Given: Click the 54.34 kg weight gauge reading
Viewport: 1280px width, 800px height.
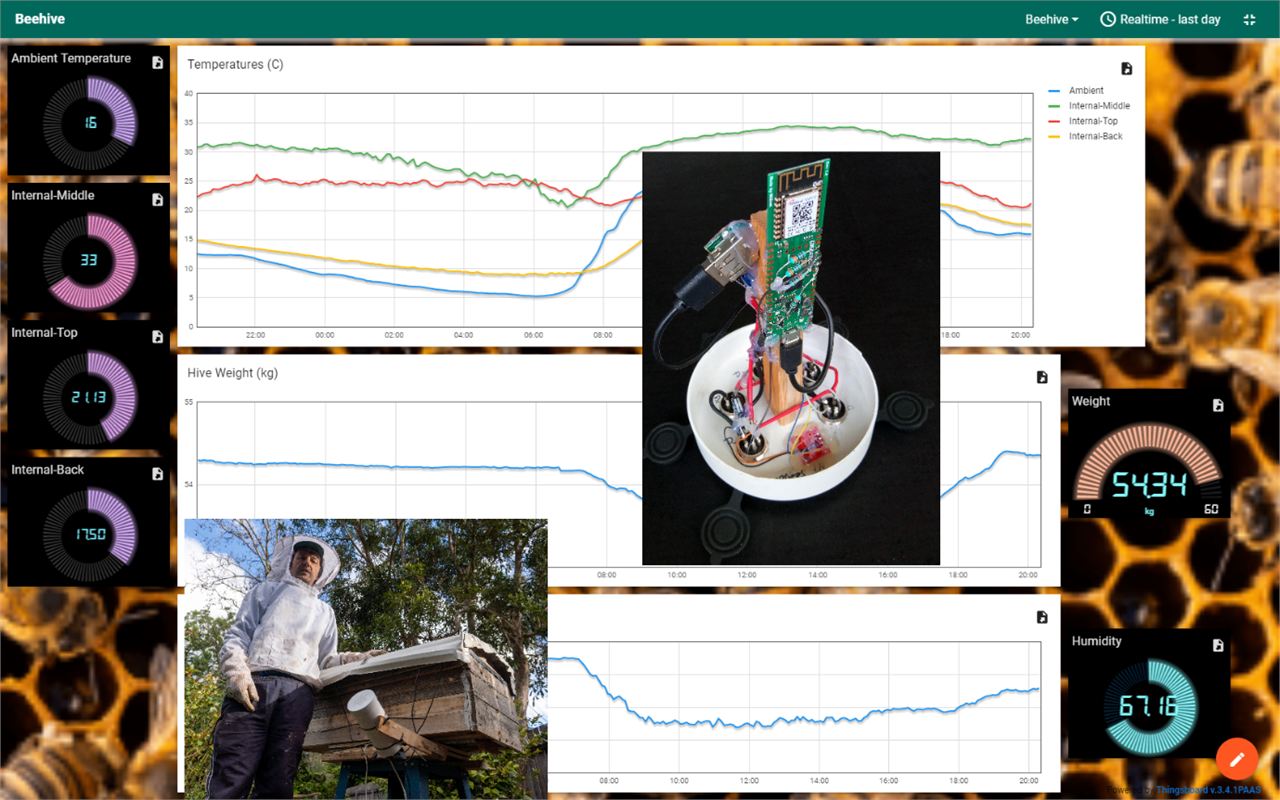Looking at the screenshot, I should click(1150, 486).
